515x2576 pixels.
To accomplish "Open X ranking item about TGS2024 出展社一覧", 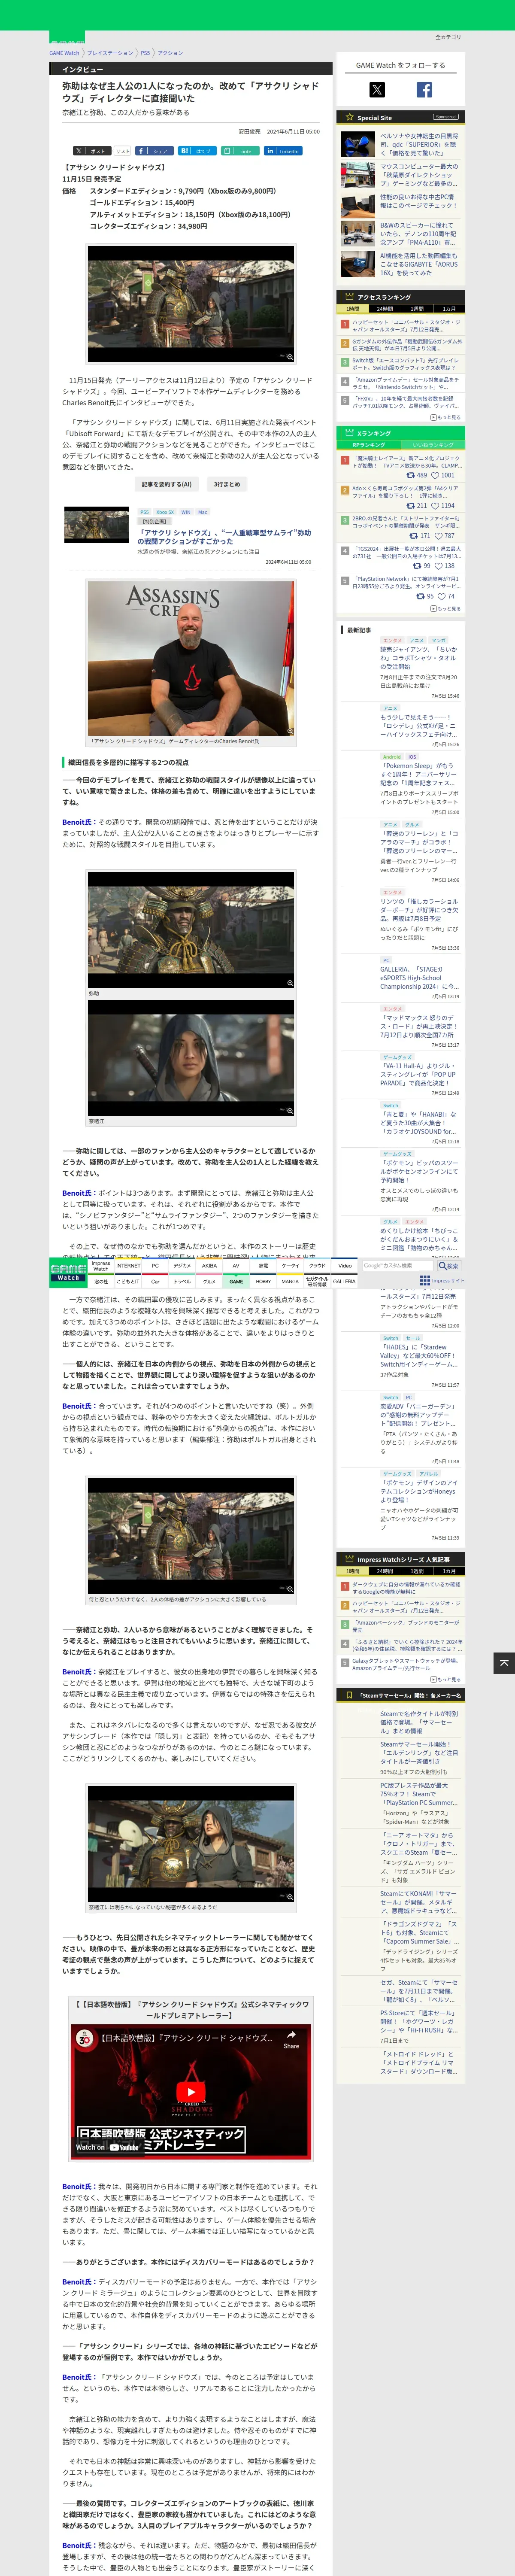I will [406, 552].
